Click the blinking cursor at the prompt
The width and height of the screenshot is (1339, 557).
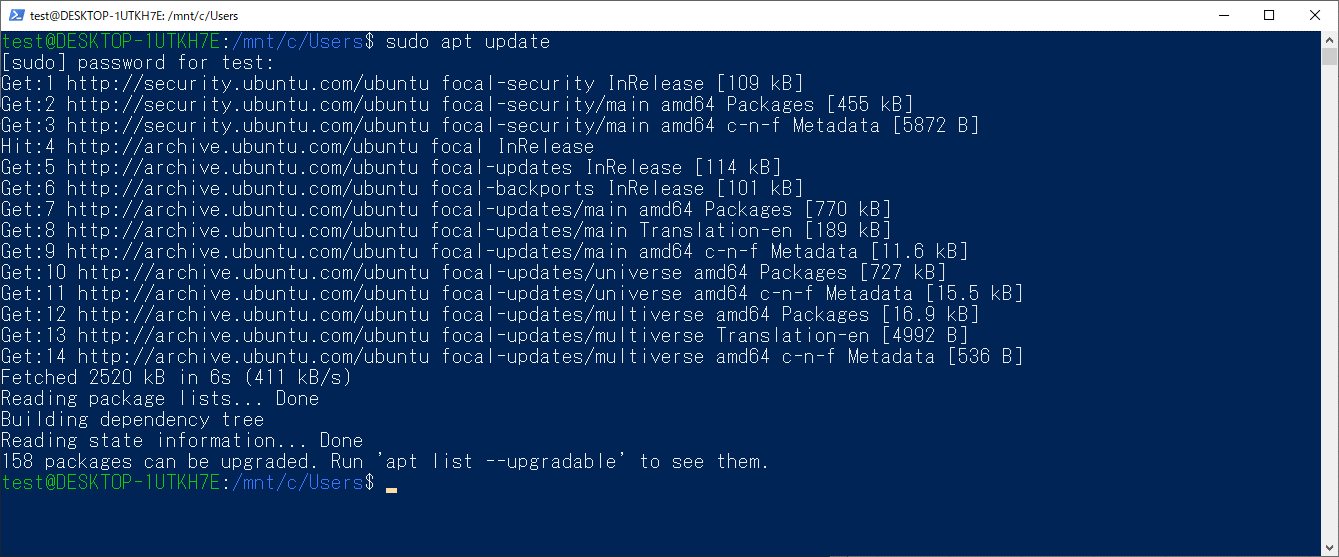[x=391, y=489]
